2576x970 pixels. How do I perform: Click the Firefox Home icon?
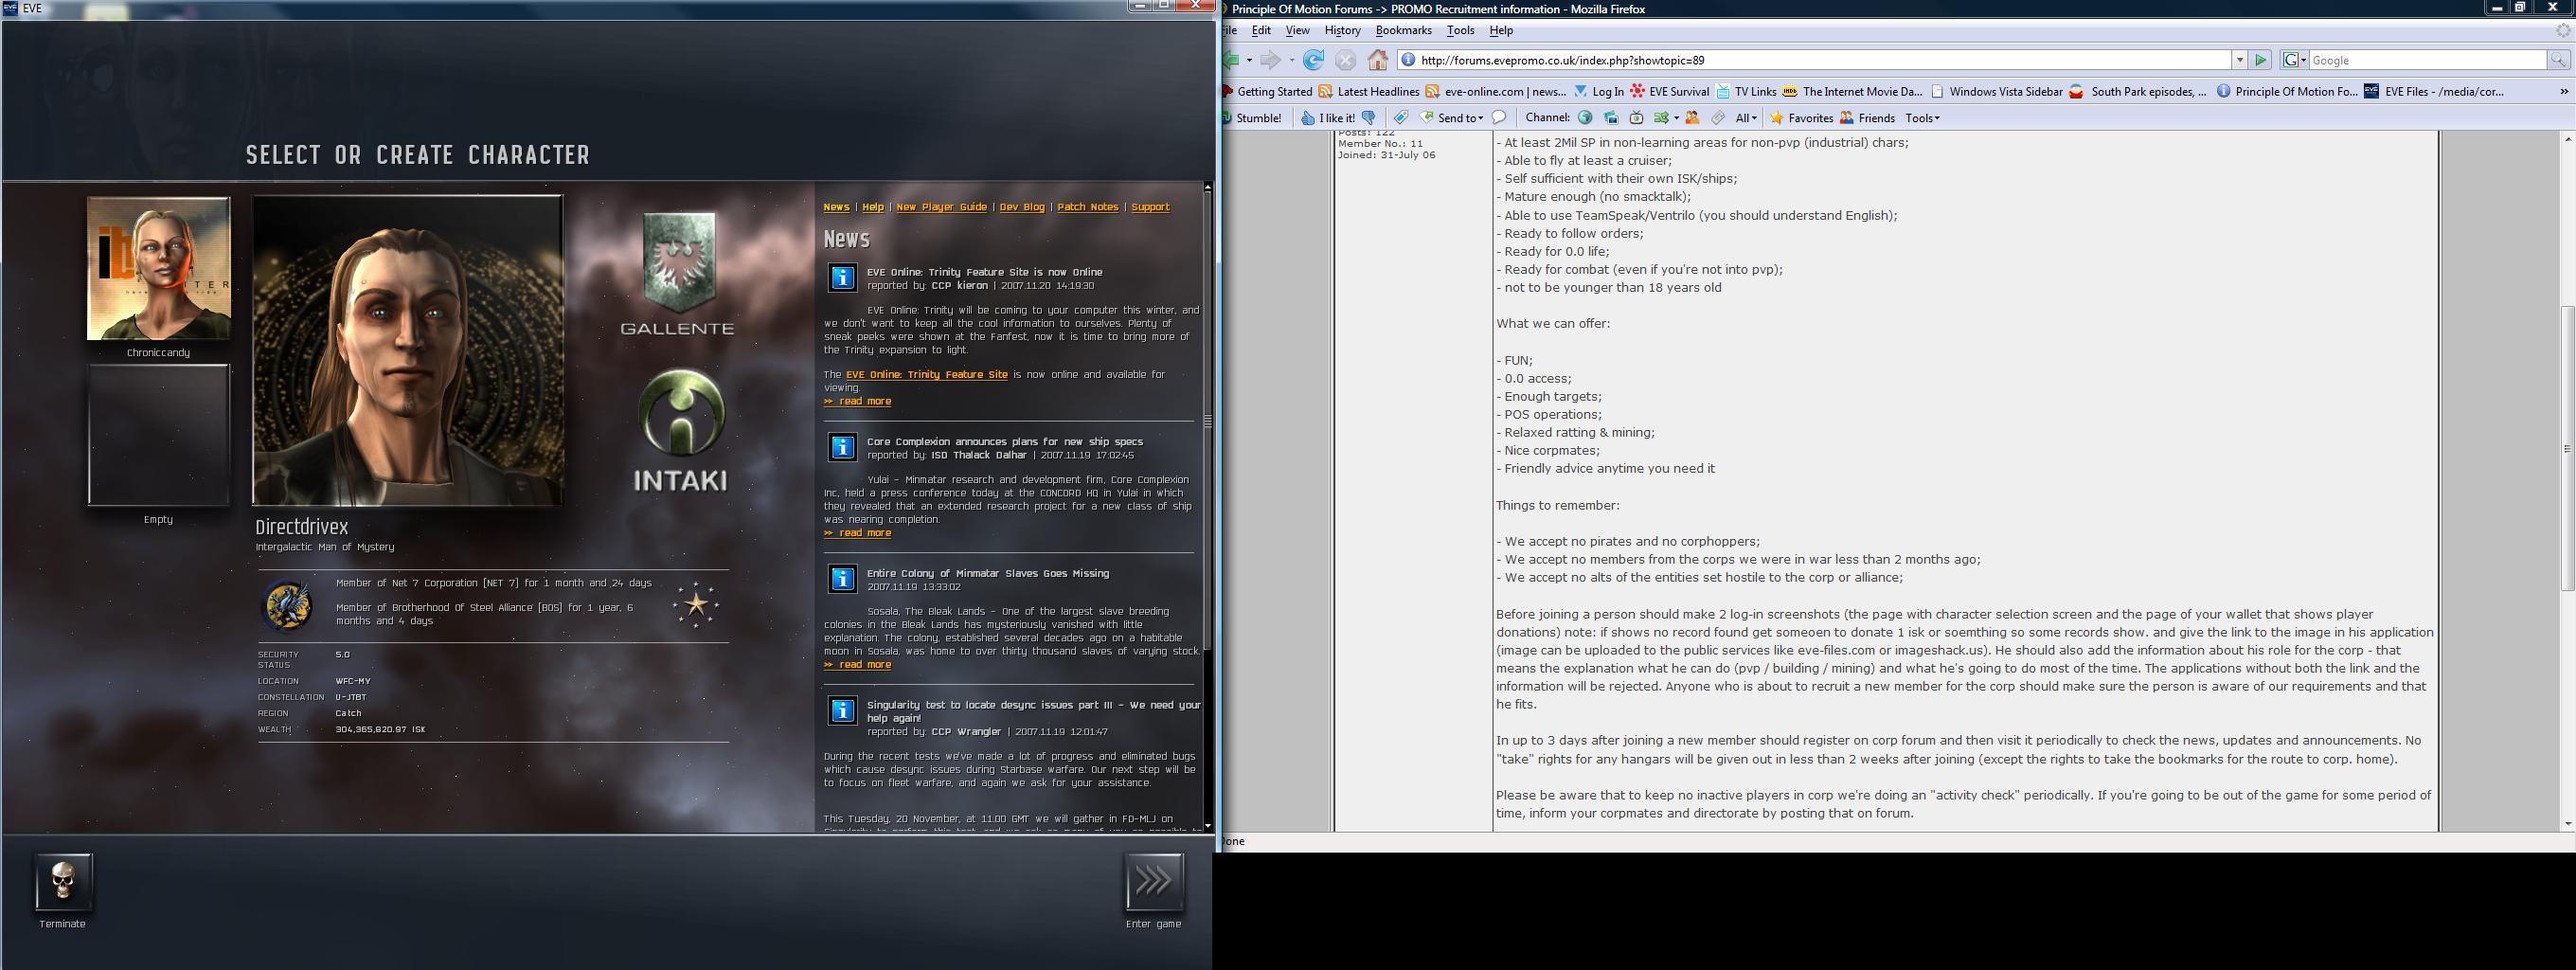coord(1378,60)
